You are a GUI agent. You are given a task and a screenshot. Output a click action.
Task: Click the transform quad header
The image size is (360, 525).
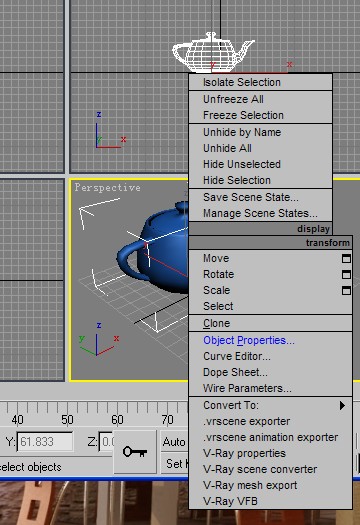(x=271, y=243)
